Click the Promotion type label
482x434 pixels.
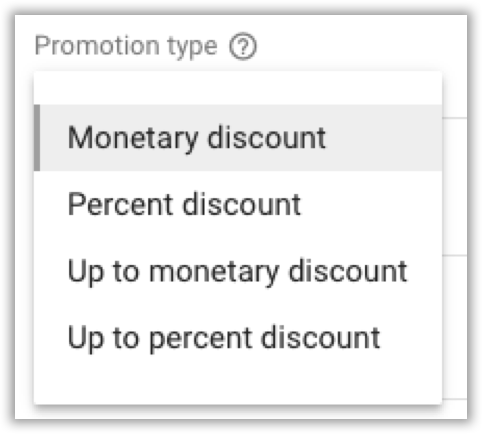126,46
